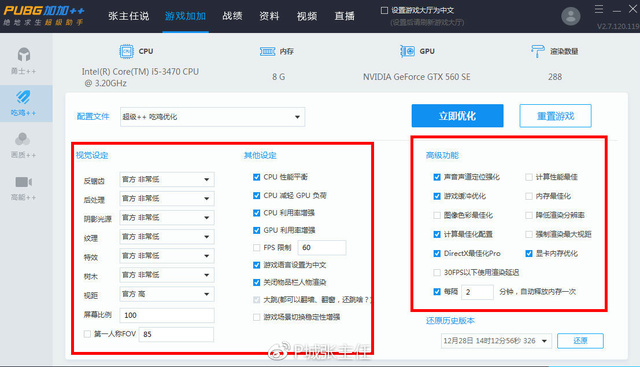Click the 还原 button

[580, 340]
